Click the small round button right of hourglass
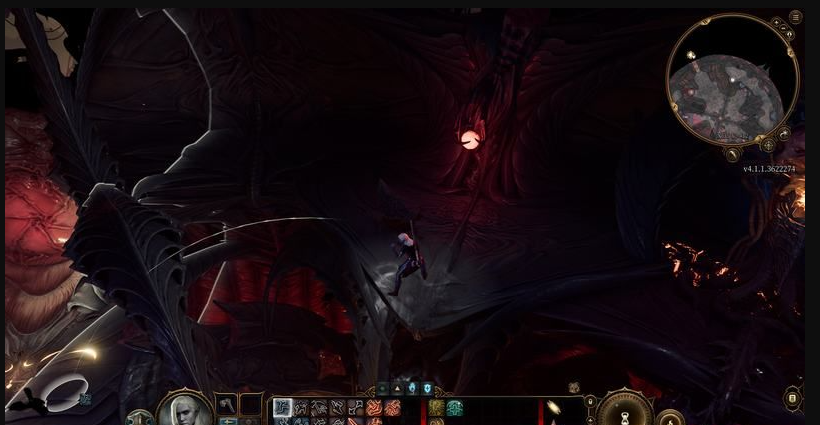820x425 pixels. pyautogui.click(x=670, y=419)
